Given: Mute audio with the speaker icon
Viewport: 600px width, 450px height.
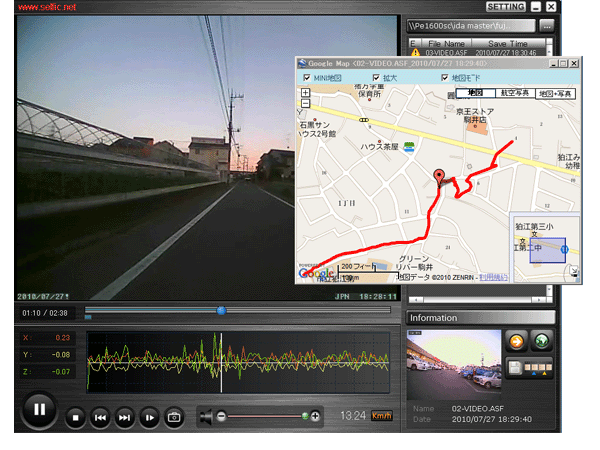Looking at the screenshot, I should click(x=206, y=417).
